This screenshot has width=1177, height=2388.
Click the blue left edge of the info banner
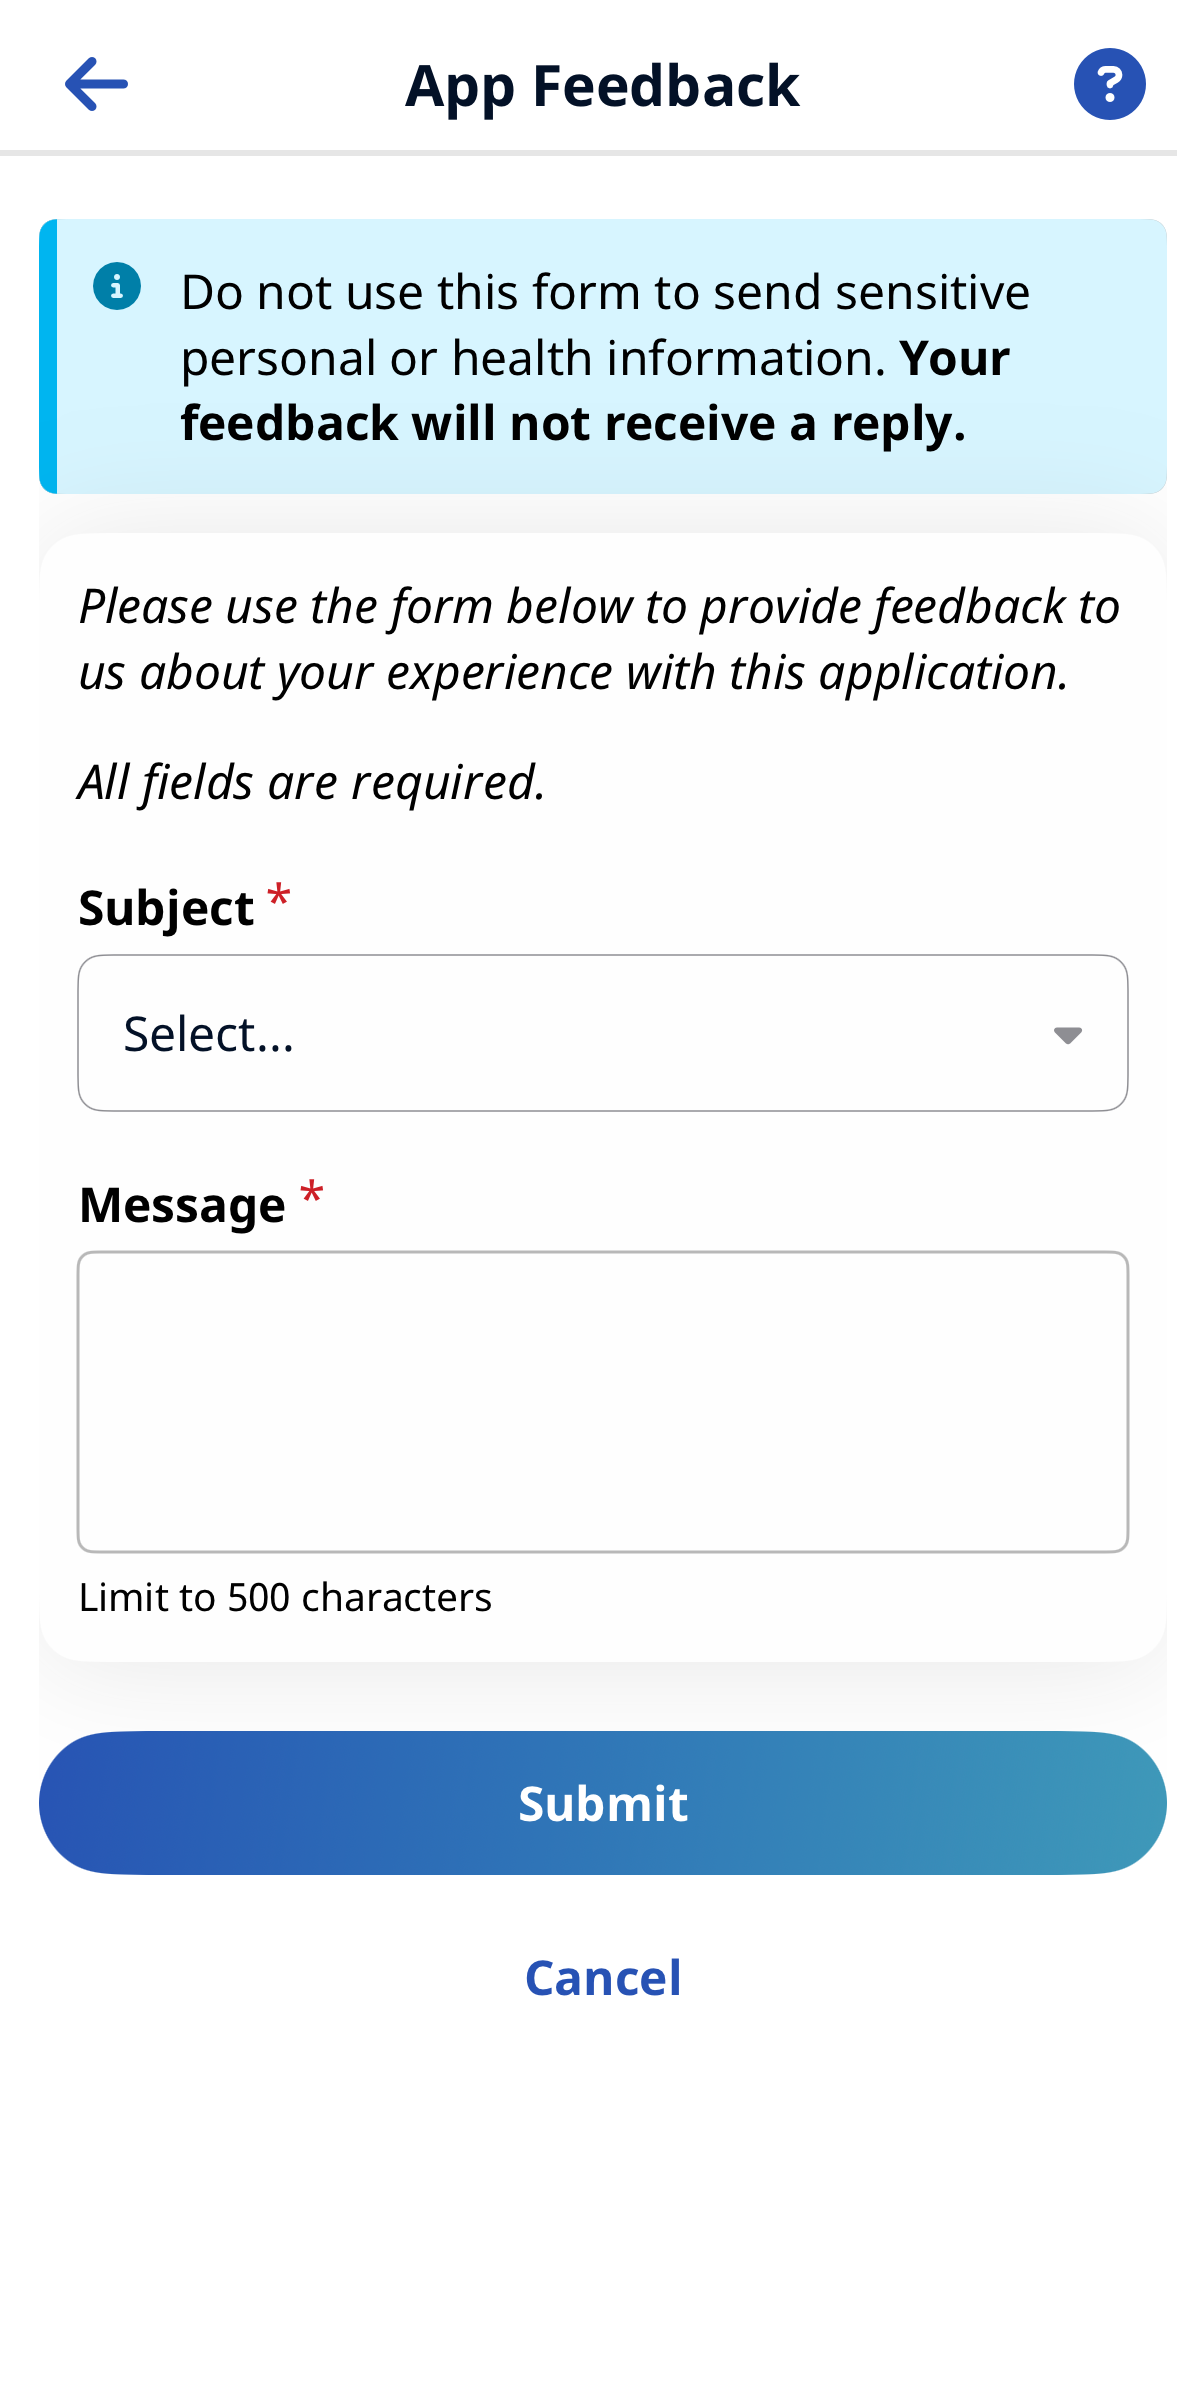click(48, 356)
